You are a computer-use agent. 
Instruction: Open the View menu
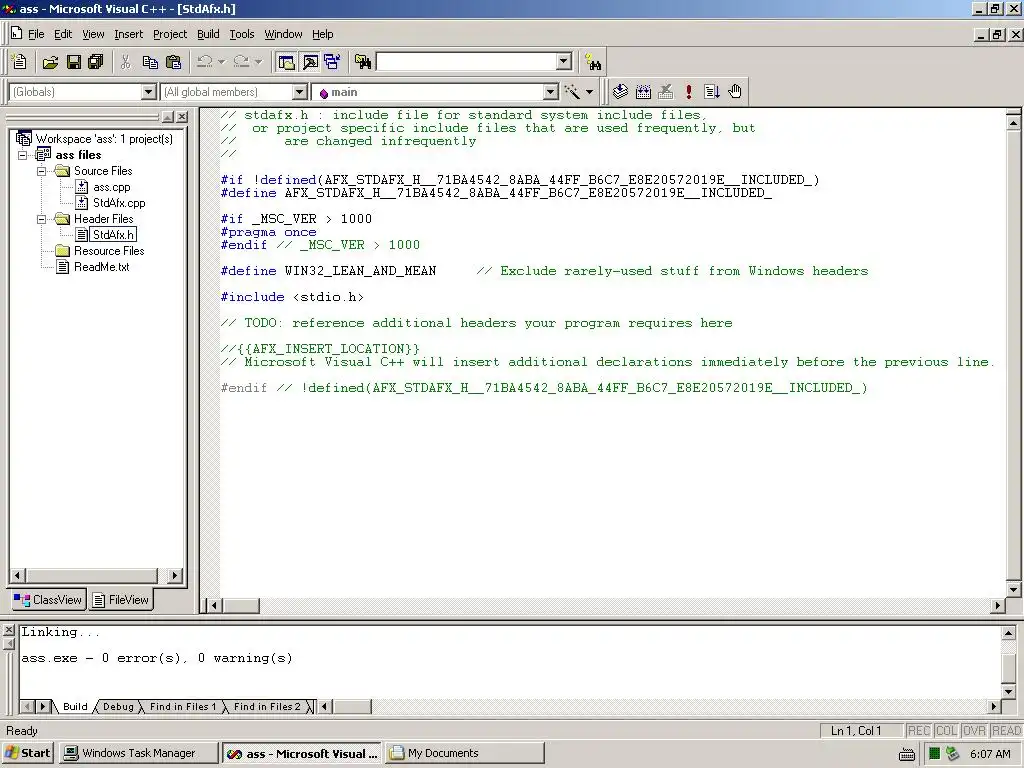[93, 34]
